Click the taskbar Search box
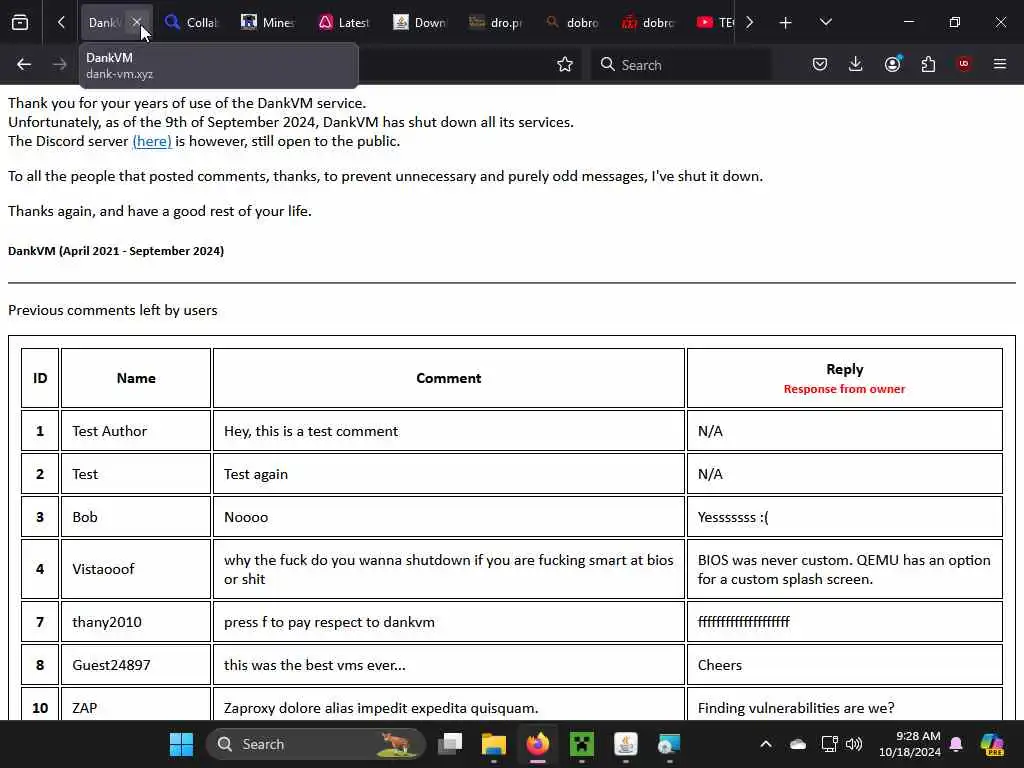This screenshot has height=768, width=1024. pos(316,744)
